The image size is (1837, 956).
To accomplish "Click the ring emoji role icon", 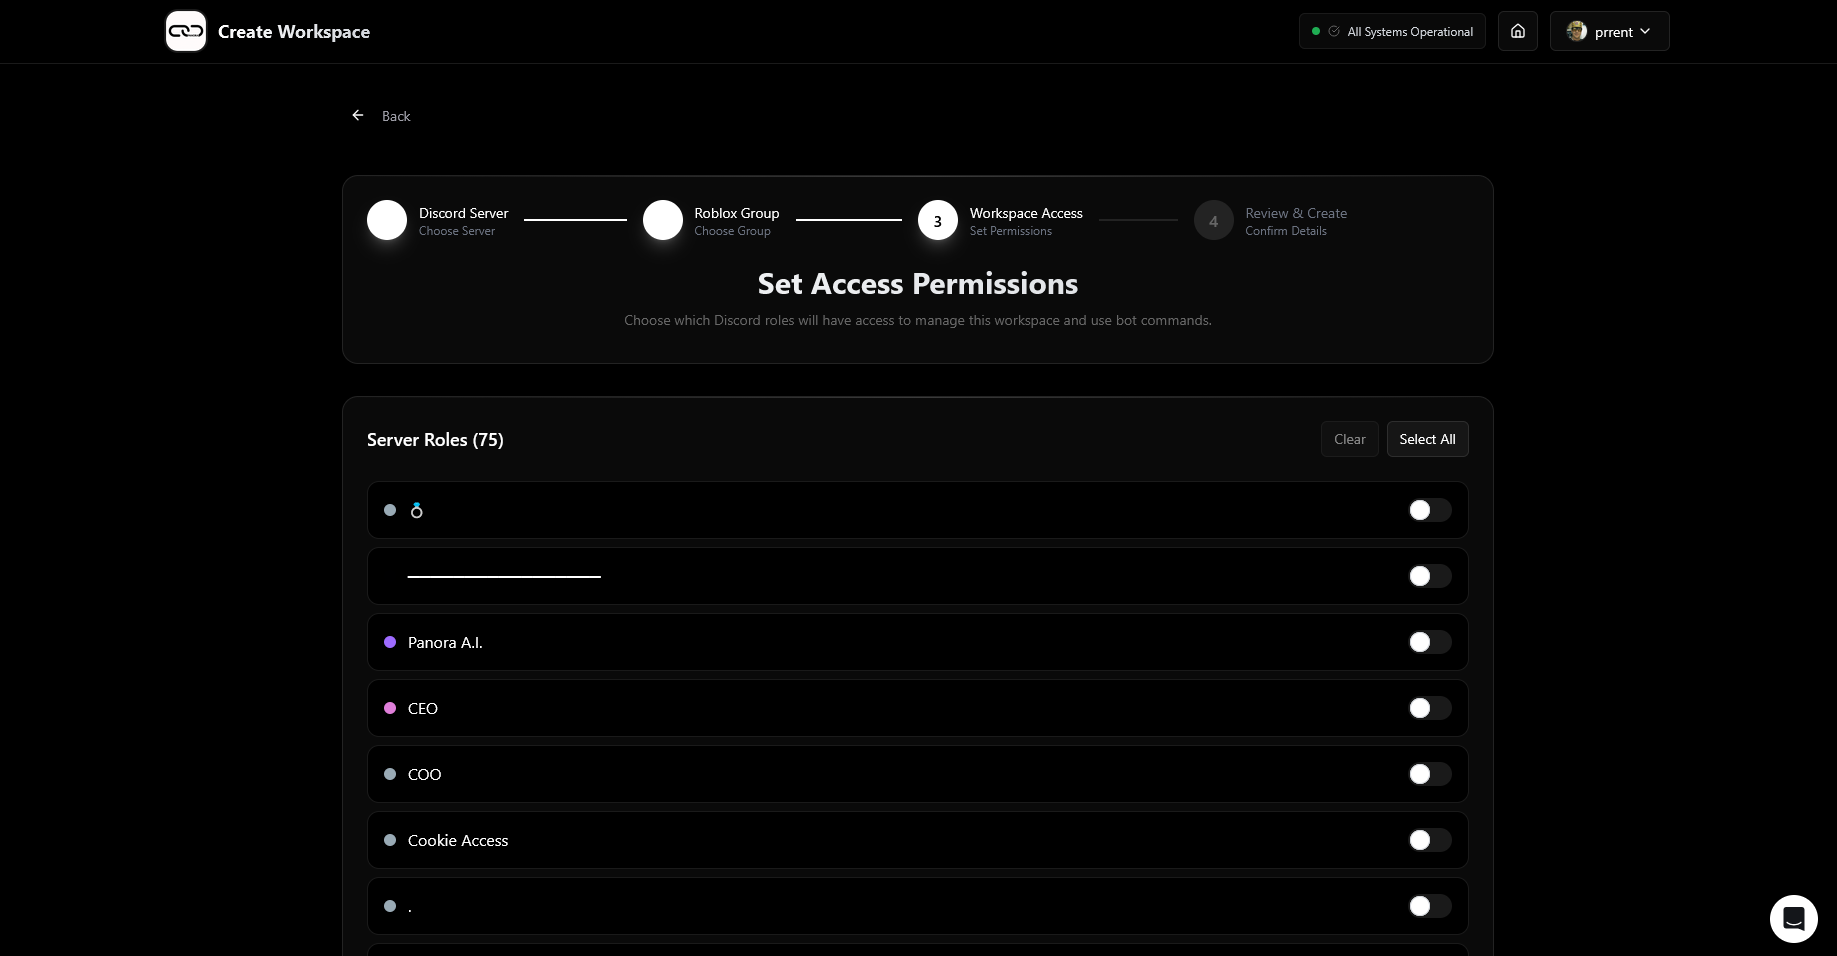I will [x=417, y=511].
